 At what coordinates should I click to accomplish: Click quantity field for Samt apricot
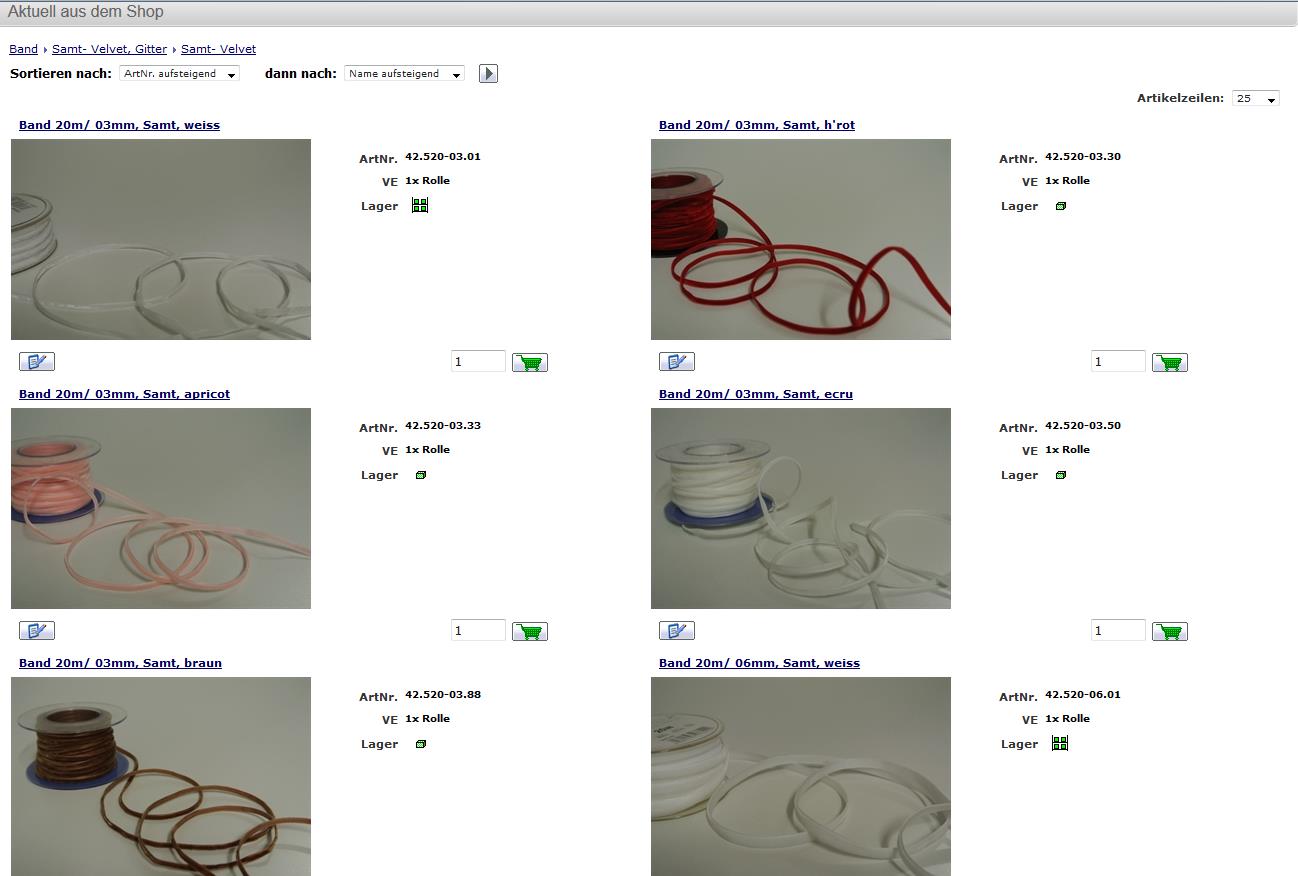(478, 630)
